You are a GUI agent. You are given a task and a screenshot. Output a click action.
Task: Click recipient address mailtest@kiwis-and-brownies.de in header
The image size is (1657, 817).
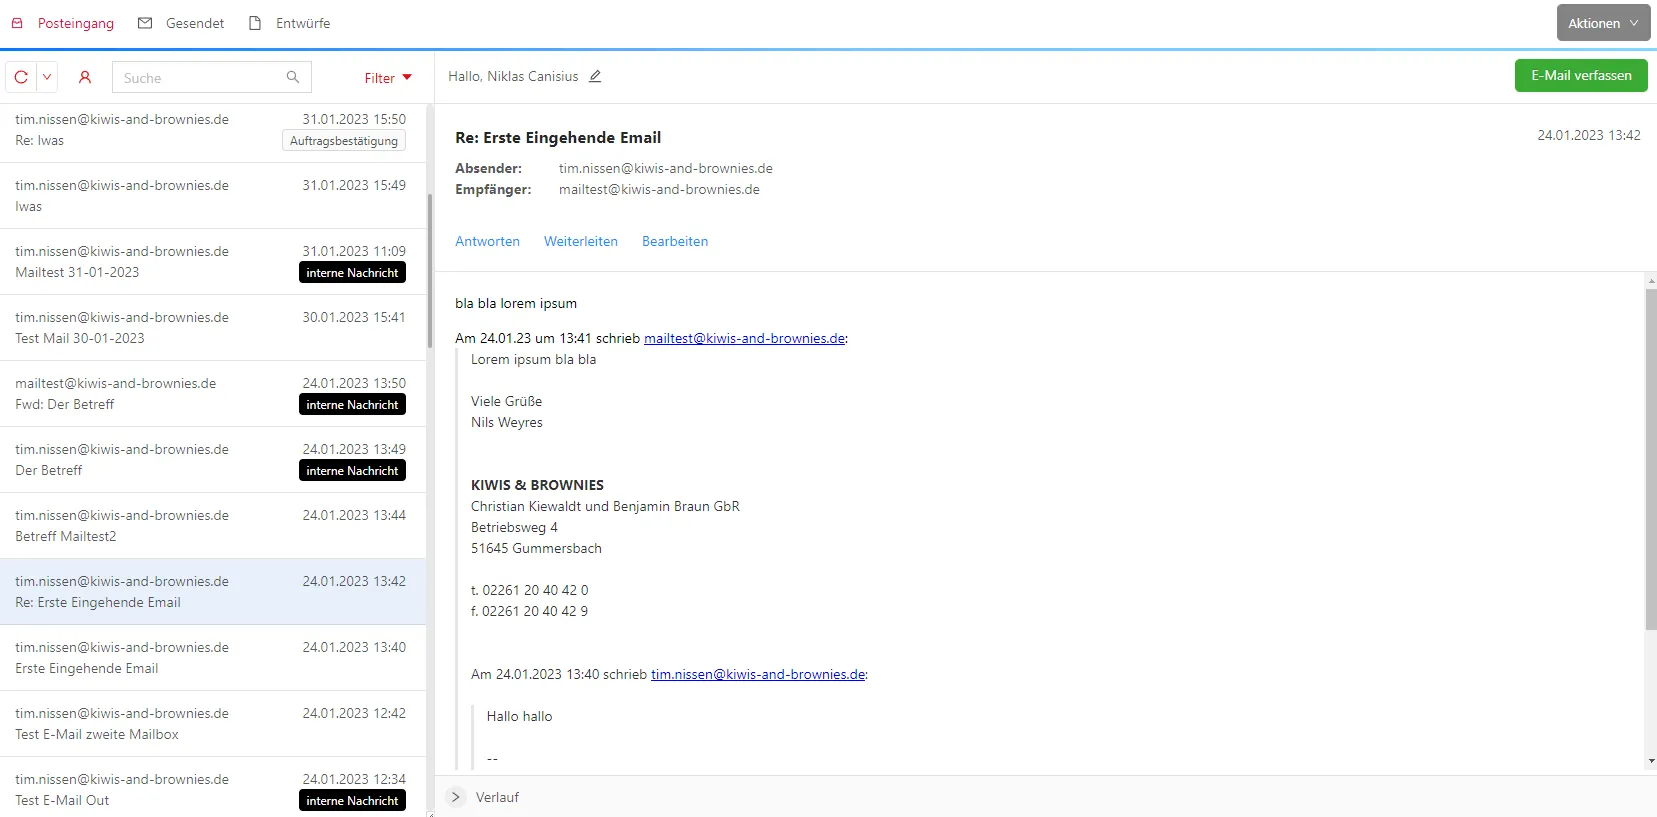(x=659, y=189)
